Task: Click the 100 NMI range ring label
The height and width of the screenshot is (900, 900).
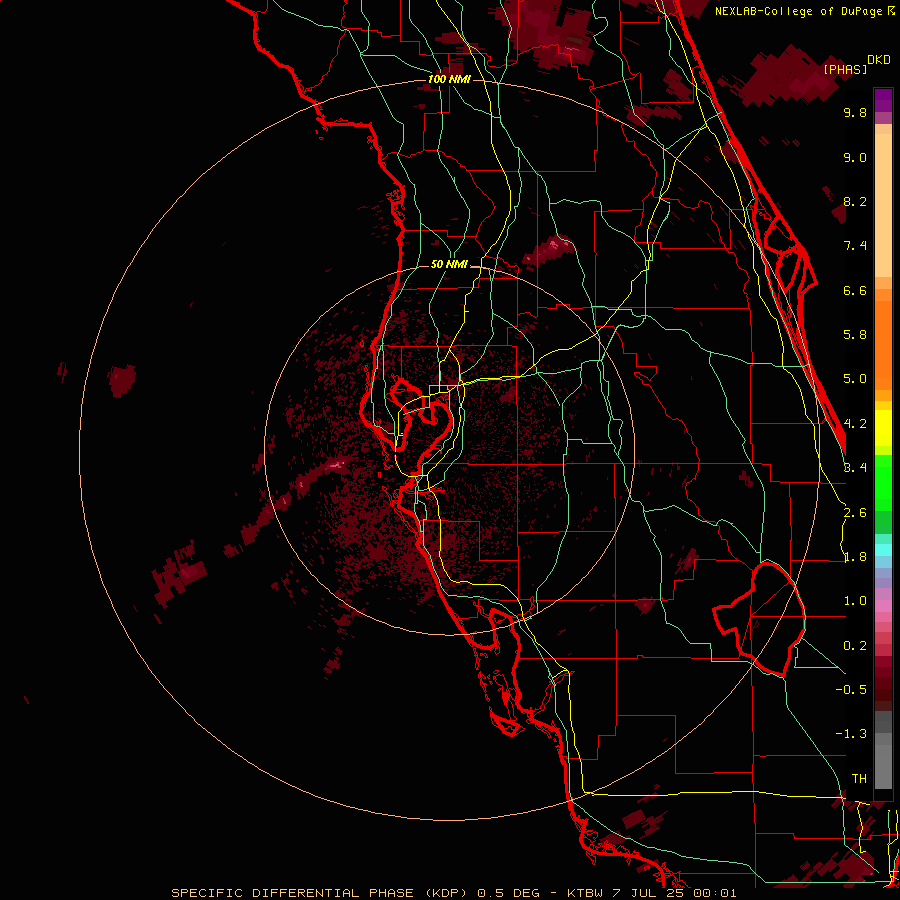Action: coord(449,79)
